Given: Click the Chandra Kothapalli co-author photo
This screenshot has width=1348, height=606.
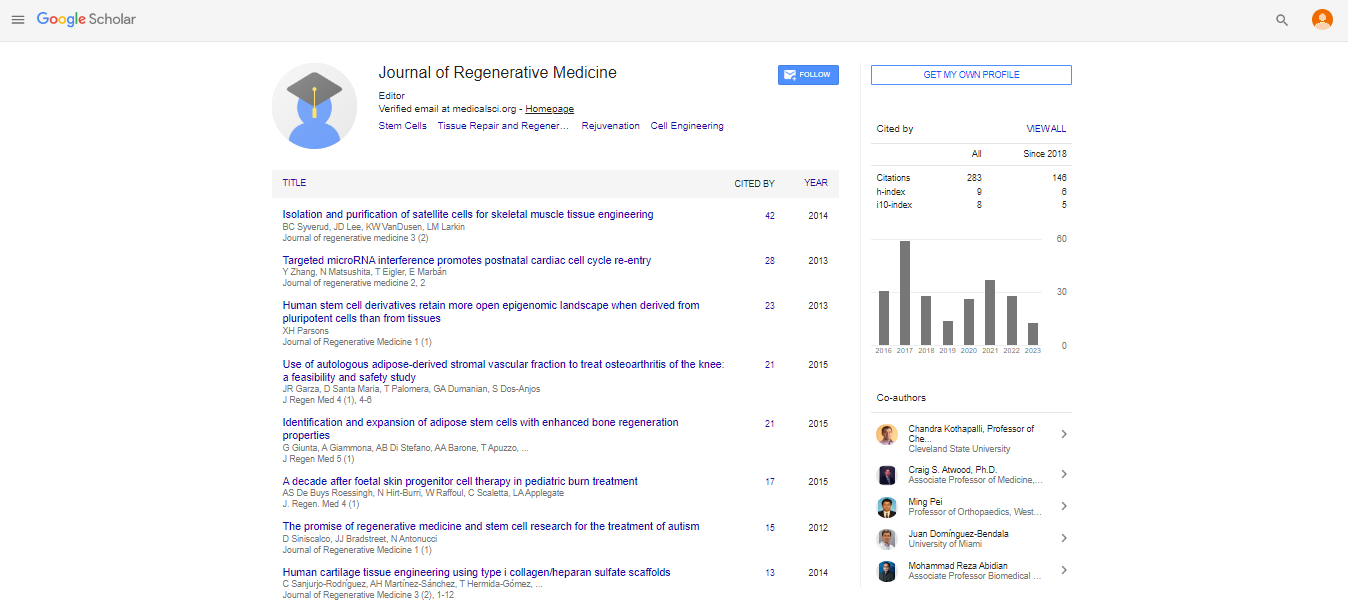Looking at the screenshot, I should [x=887, y=434].
